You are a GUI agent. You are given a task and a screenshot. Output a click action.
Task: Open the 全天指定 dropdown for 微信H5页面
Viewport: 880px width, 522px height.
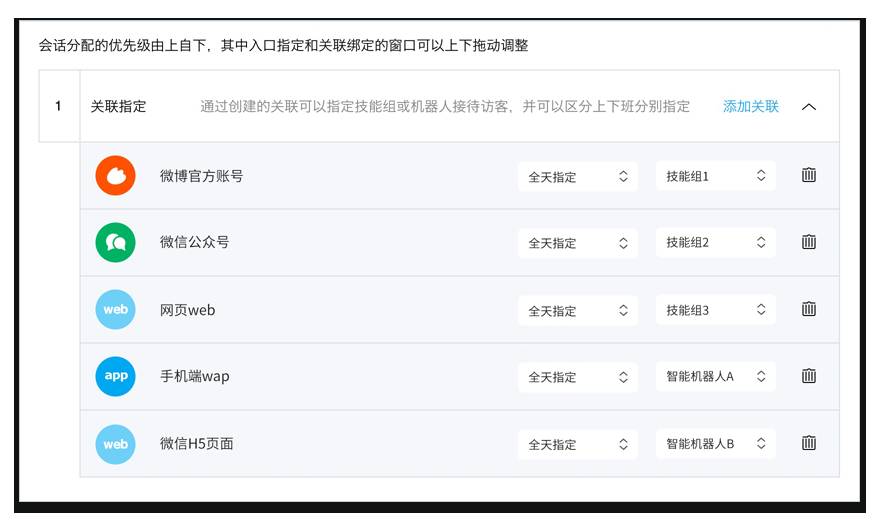pos(577,444)
